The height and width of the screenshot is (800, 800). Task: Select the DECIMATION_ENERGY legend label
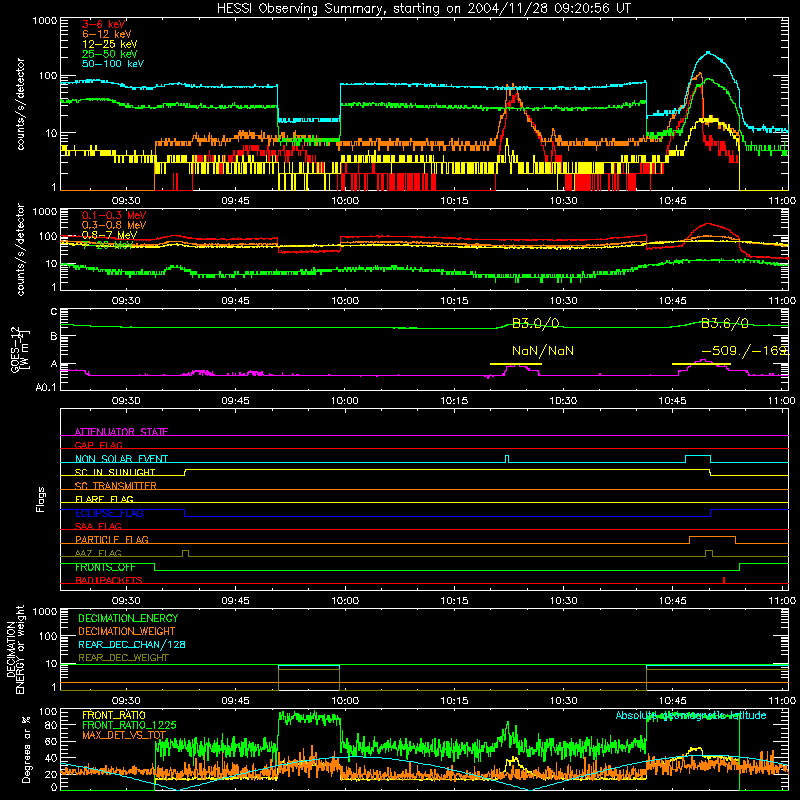point(128,618)
